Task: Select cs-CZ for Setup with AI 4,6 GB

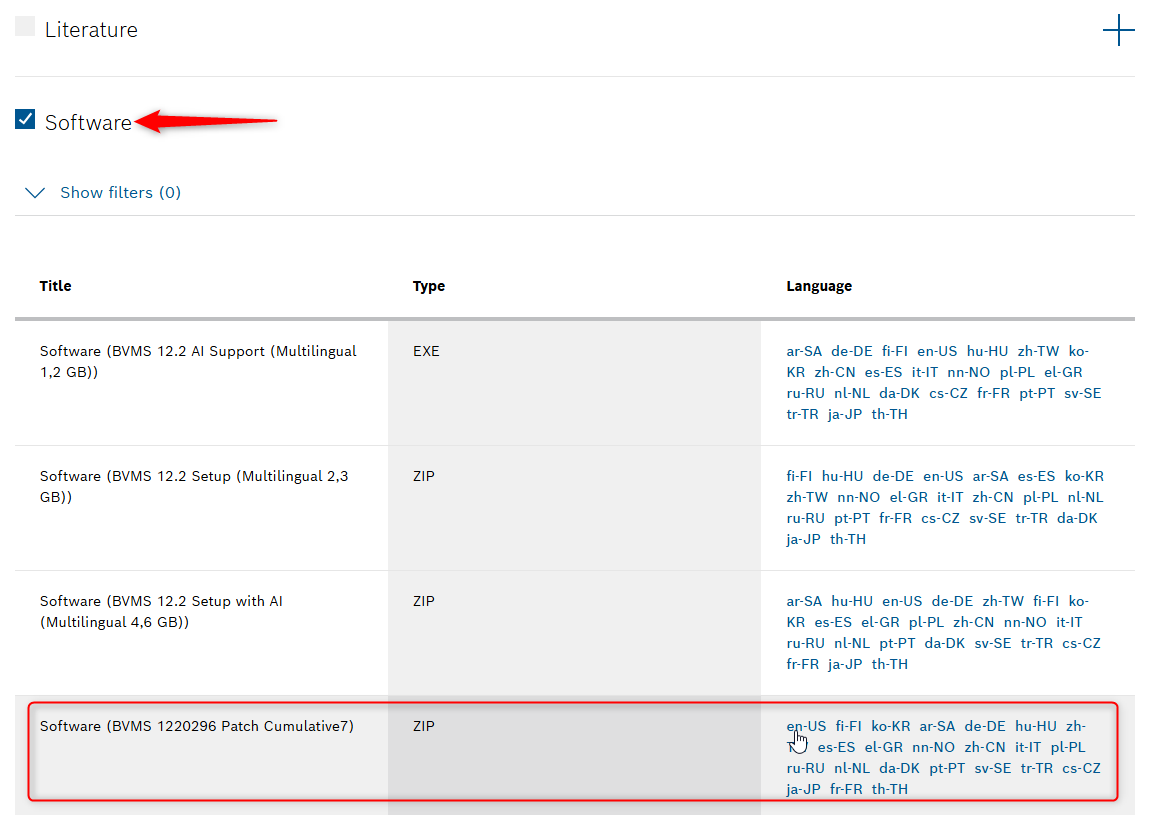Action: pos(1081,643)
